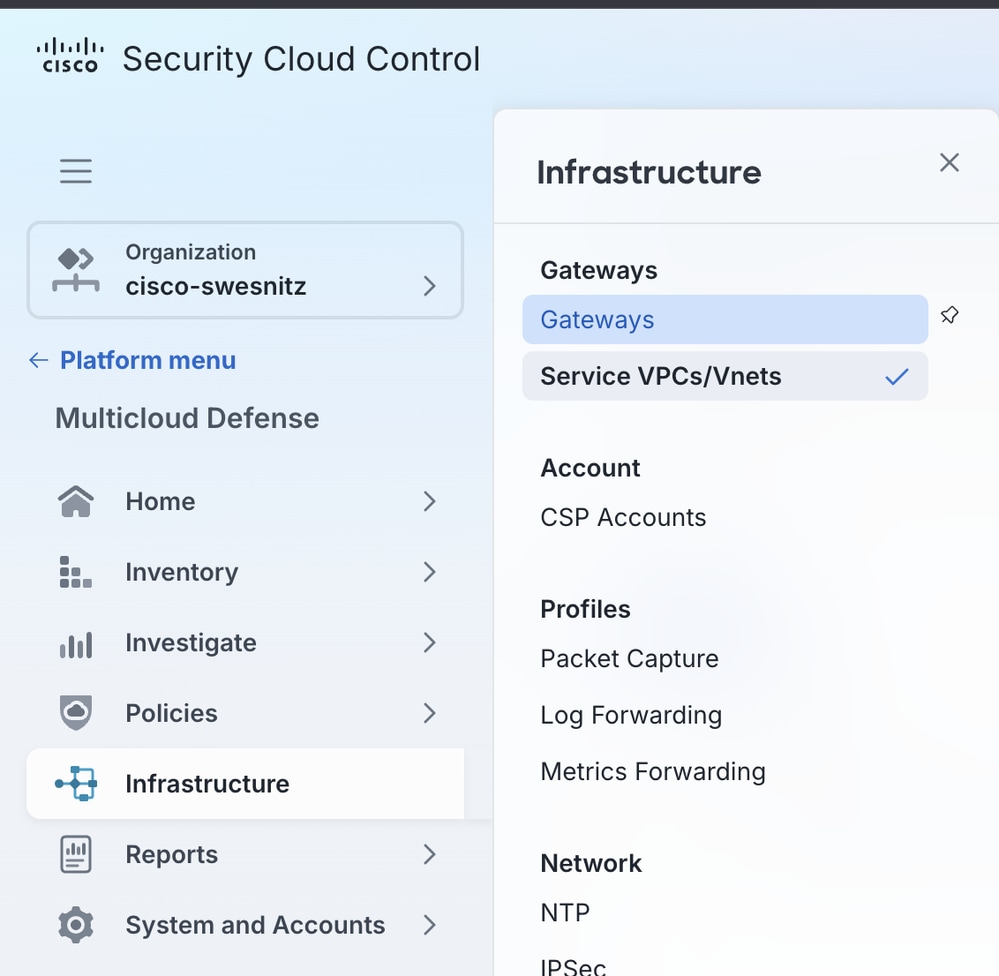The height and width of the screenshot is (976, 999).
Task: Expand the Inventory submenu chevron
Action: point(429,572)
